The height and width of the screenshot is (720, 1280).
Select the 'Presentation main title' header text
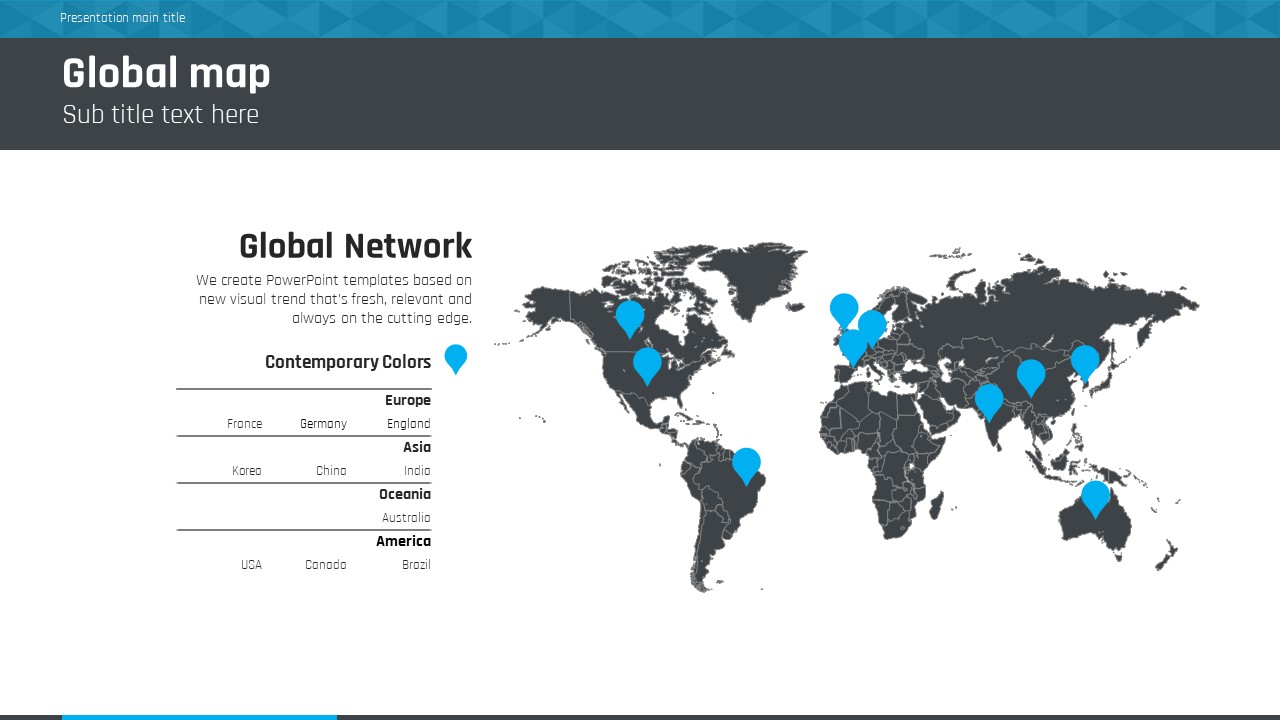(122, 18)
